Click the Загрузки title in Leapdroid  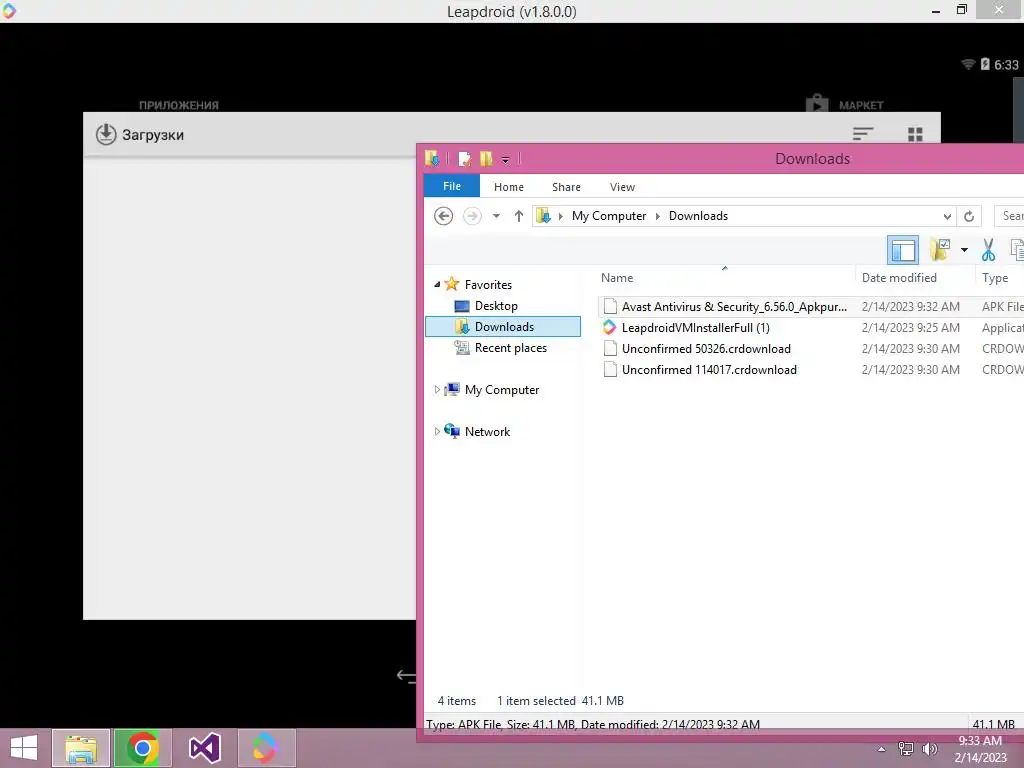153,135
